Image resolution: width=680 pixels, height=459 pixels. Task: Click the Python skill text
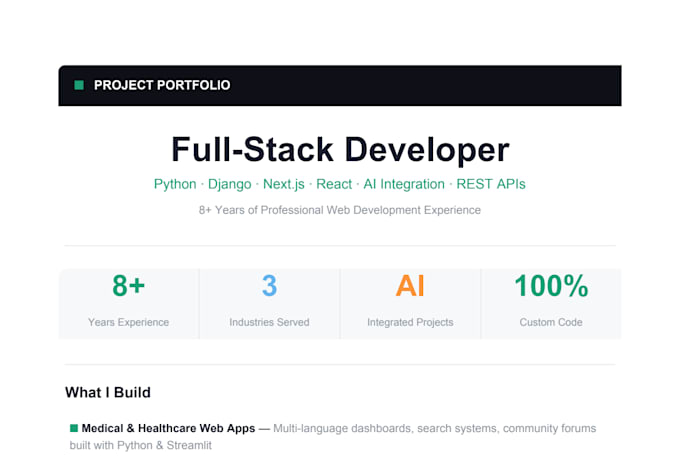tap(175, 184)
